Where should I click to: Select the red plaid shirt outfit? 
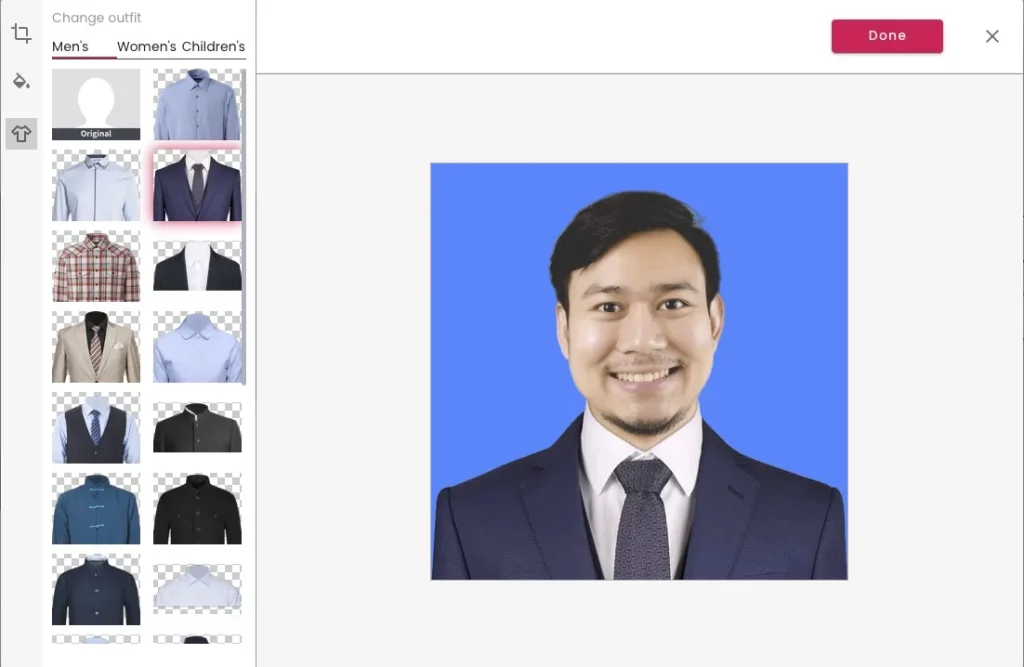96,266
